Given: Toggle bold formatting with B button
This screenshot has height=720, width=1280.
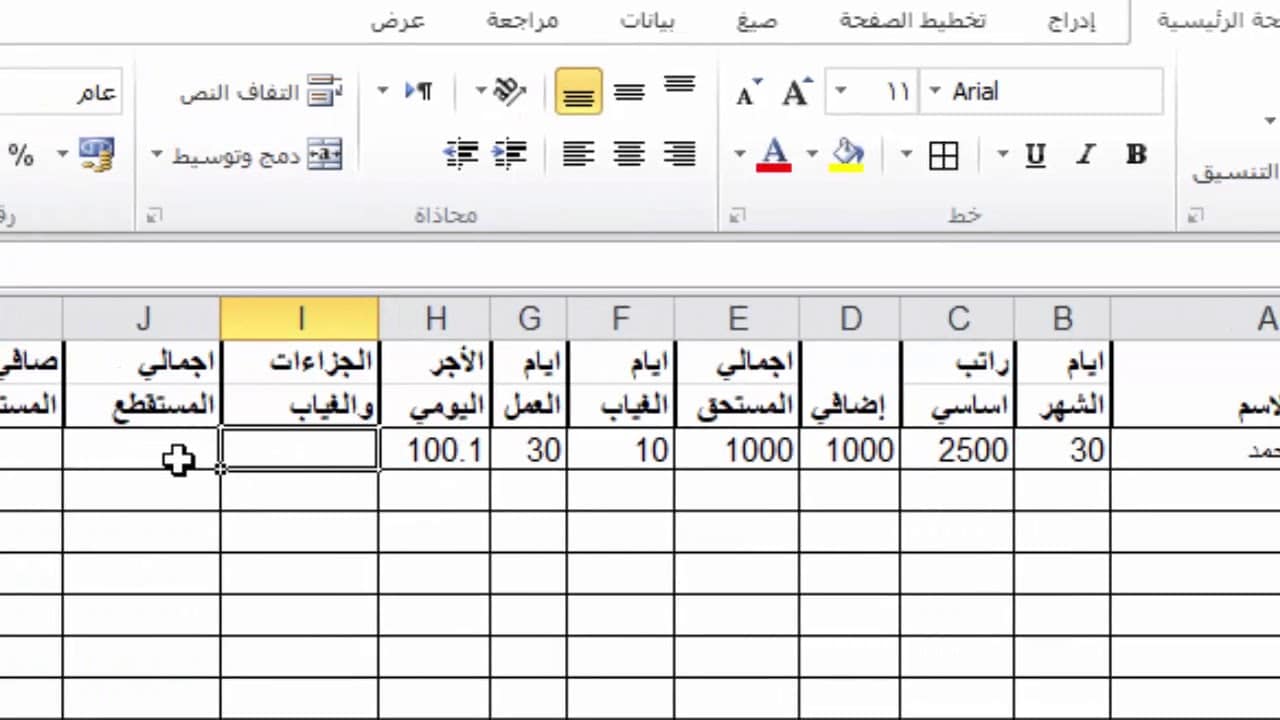Looking at the screenshot, I should click(1136, 155).
